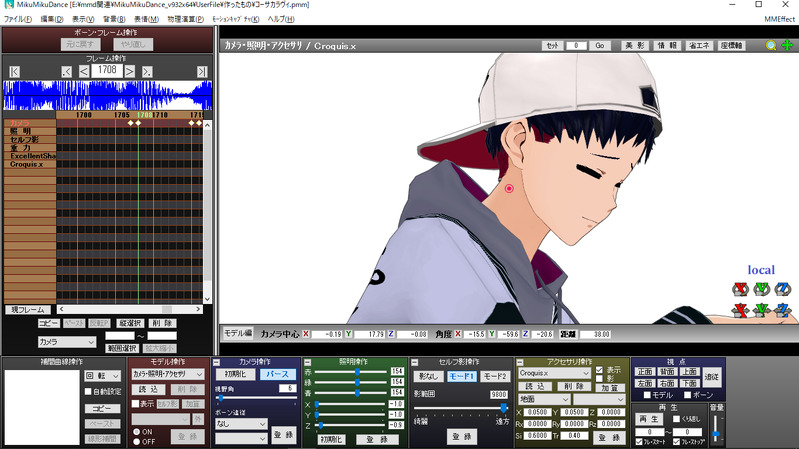Open the 地面 dropdown in accessory panel

[x=543, y=399]
